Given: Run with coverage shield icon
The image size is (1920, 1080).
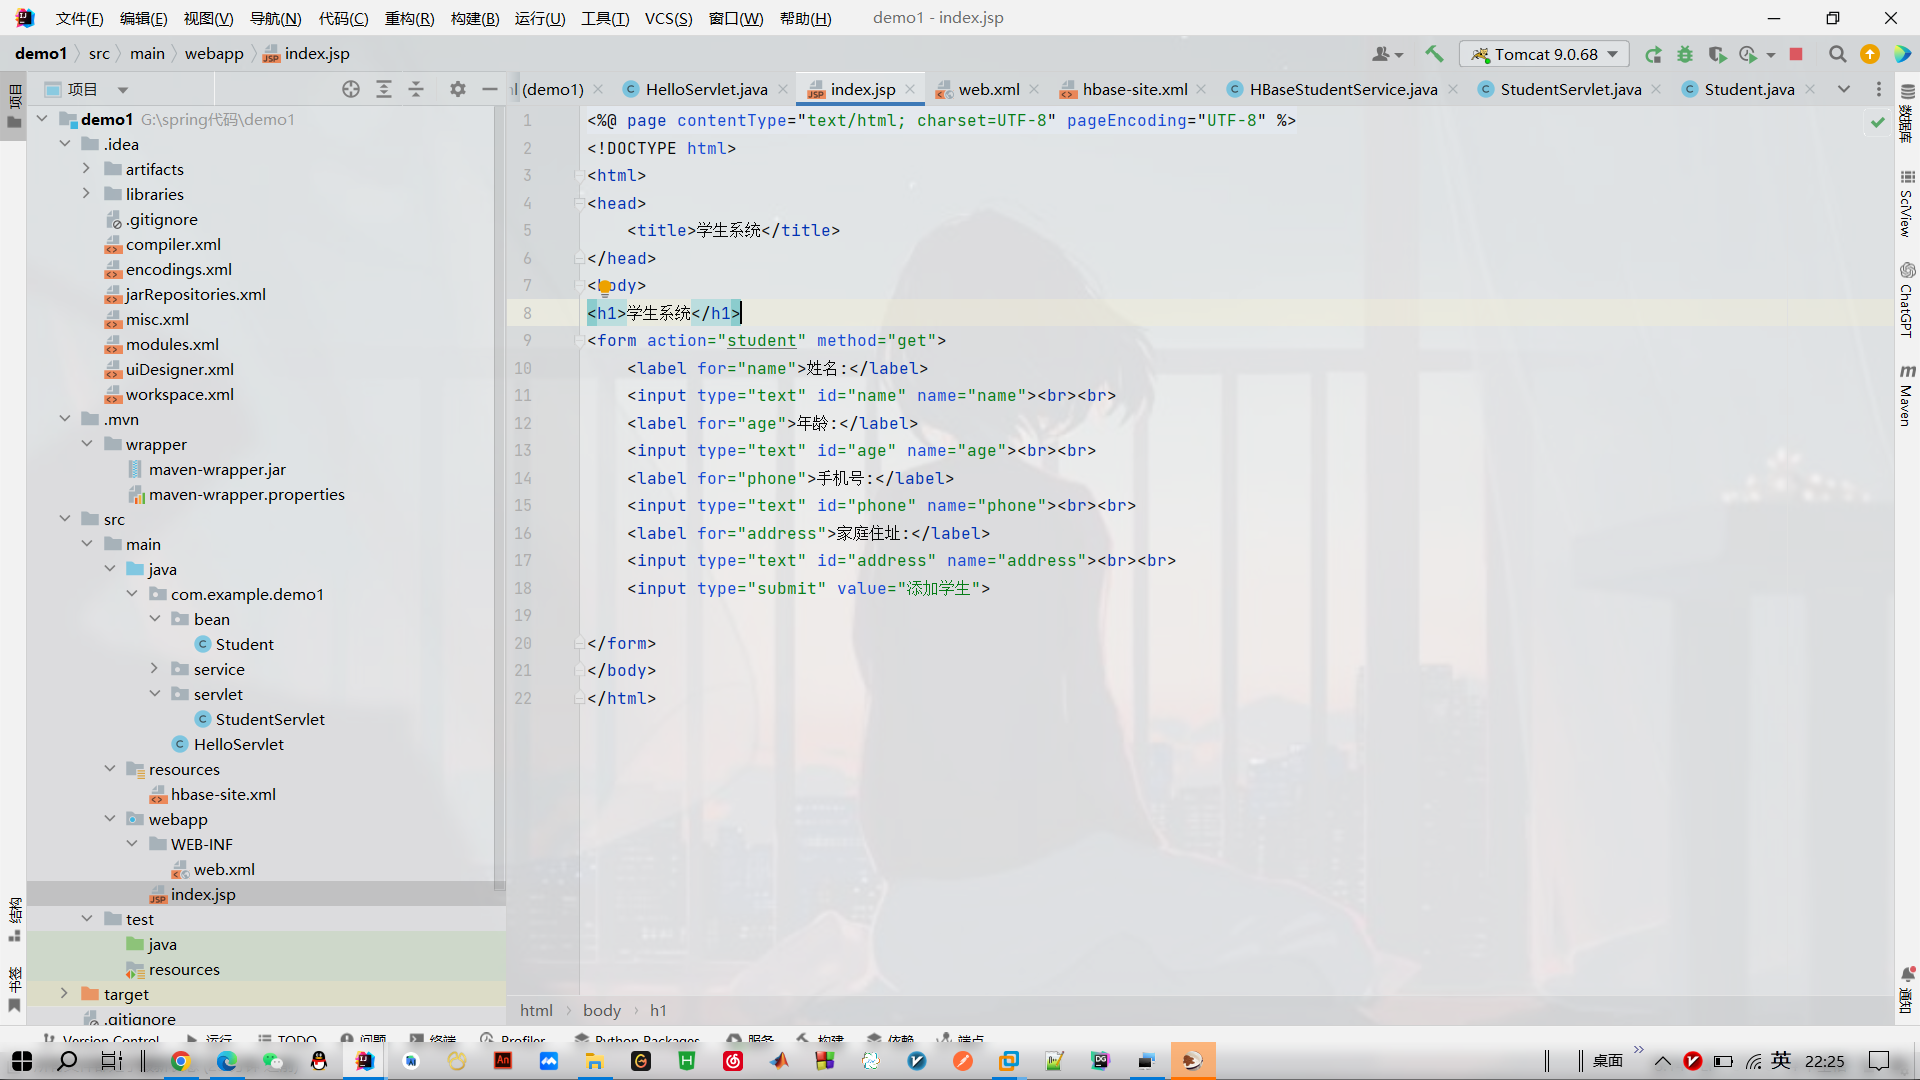Looking at the screenshot, I should (1717, 54).
